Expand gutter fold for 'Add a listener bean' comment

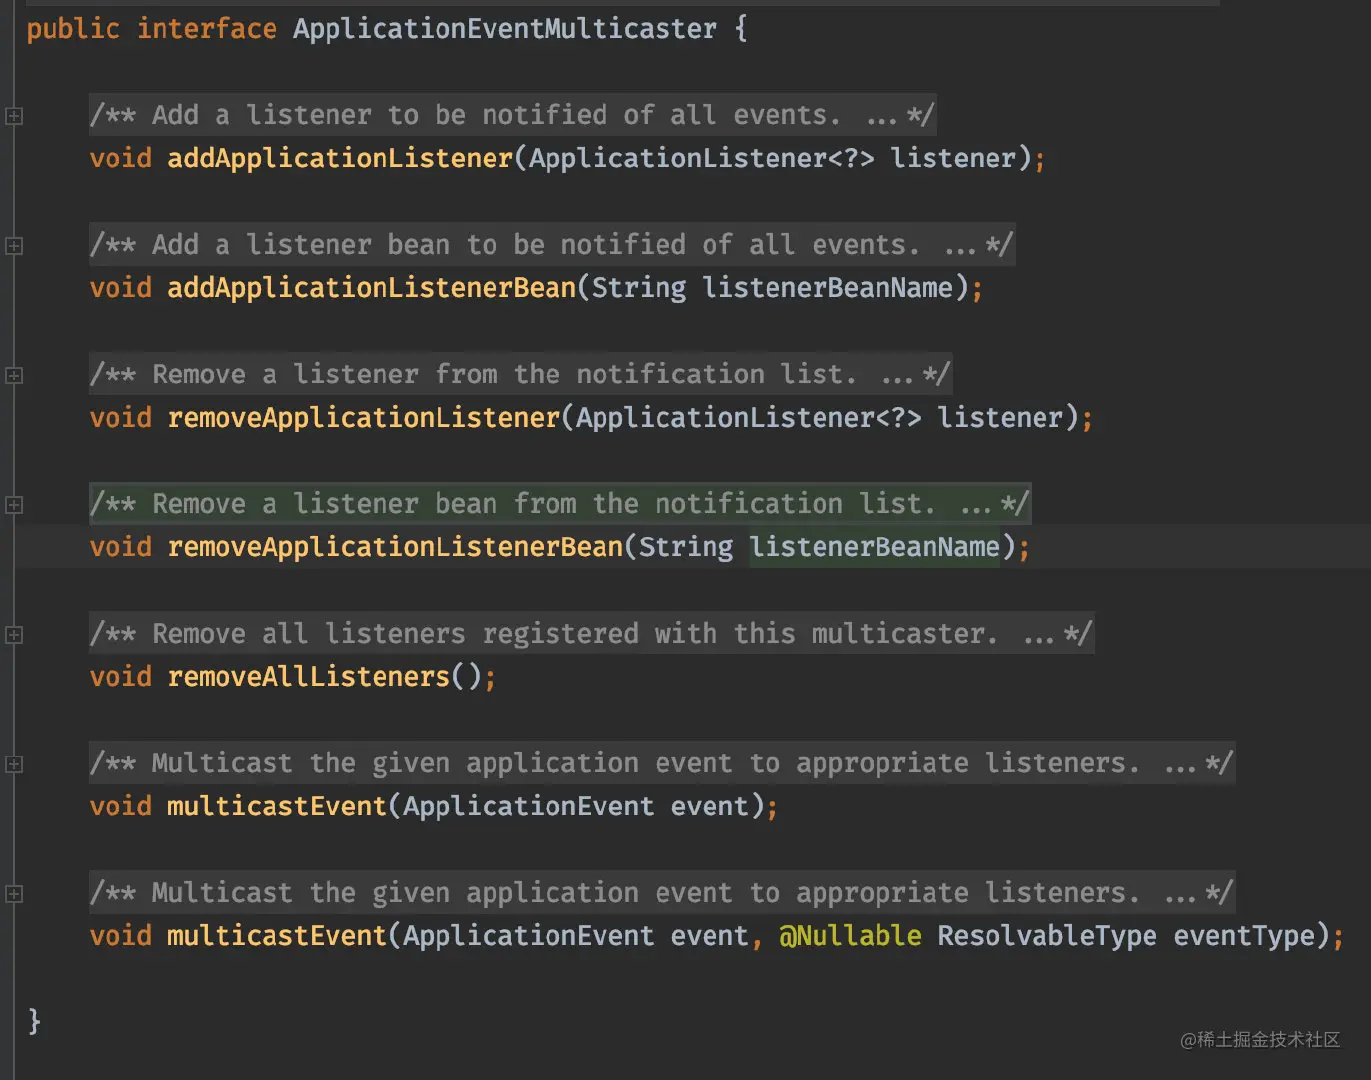coord(14,246)
